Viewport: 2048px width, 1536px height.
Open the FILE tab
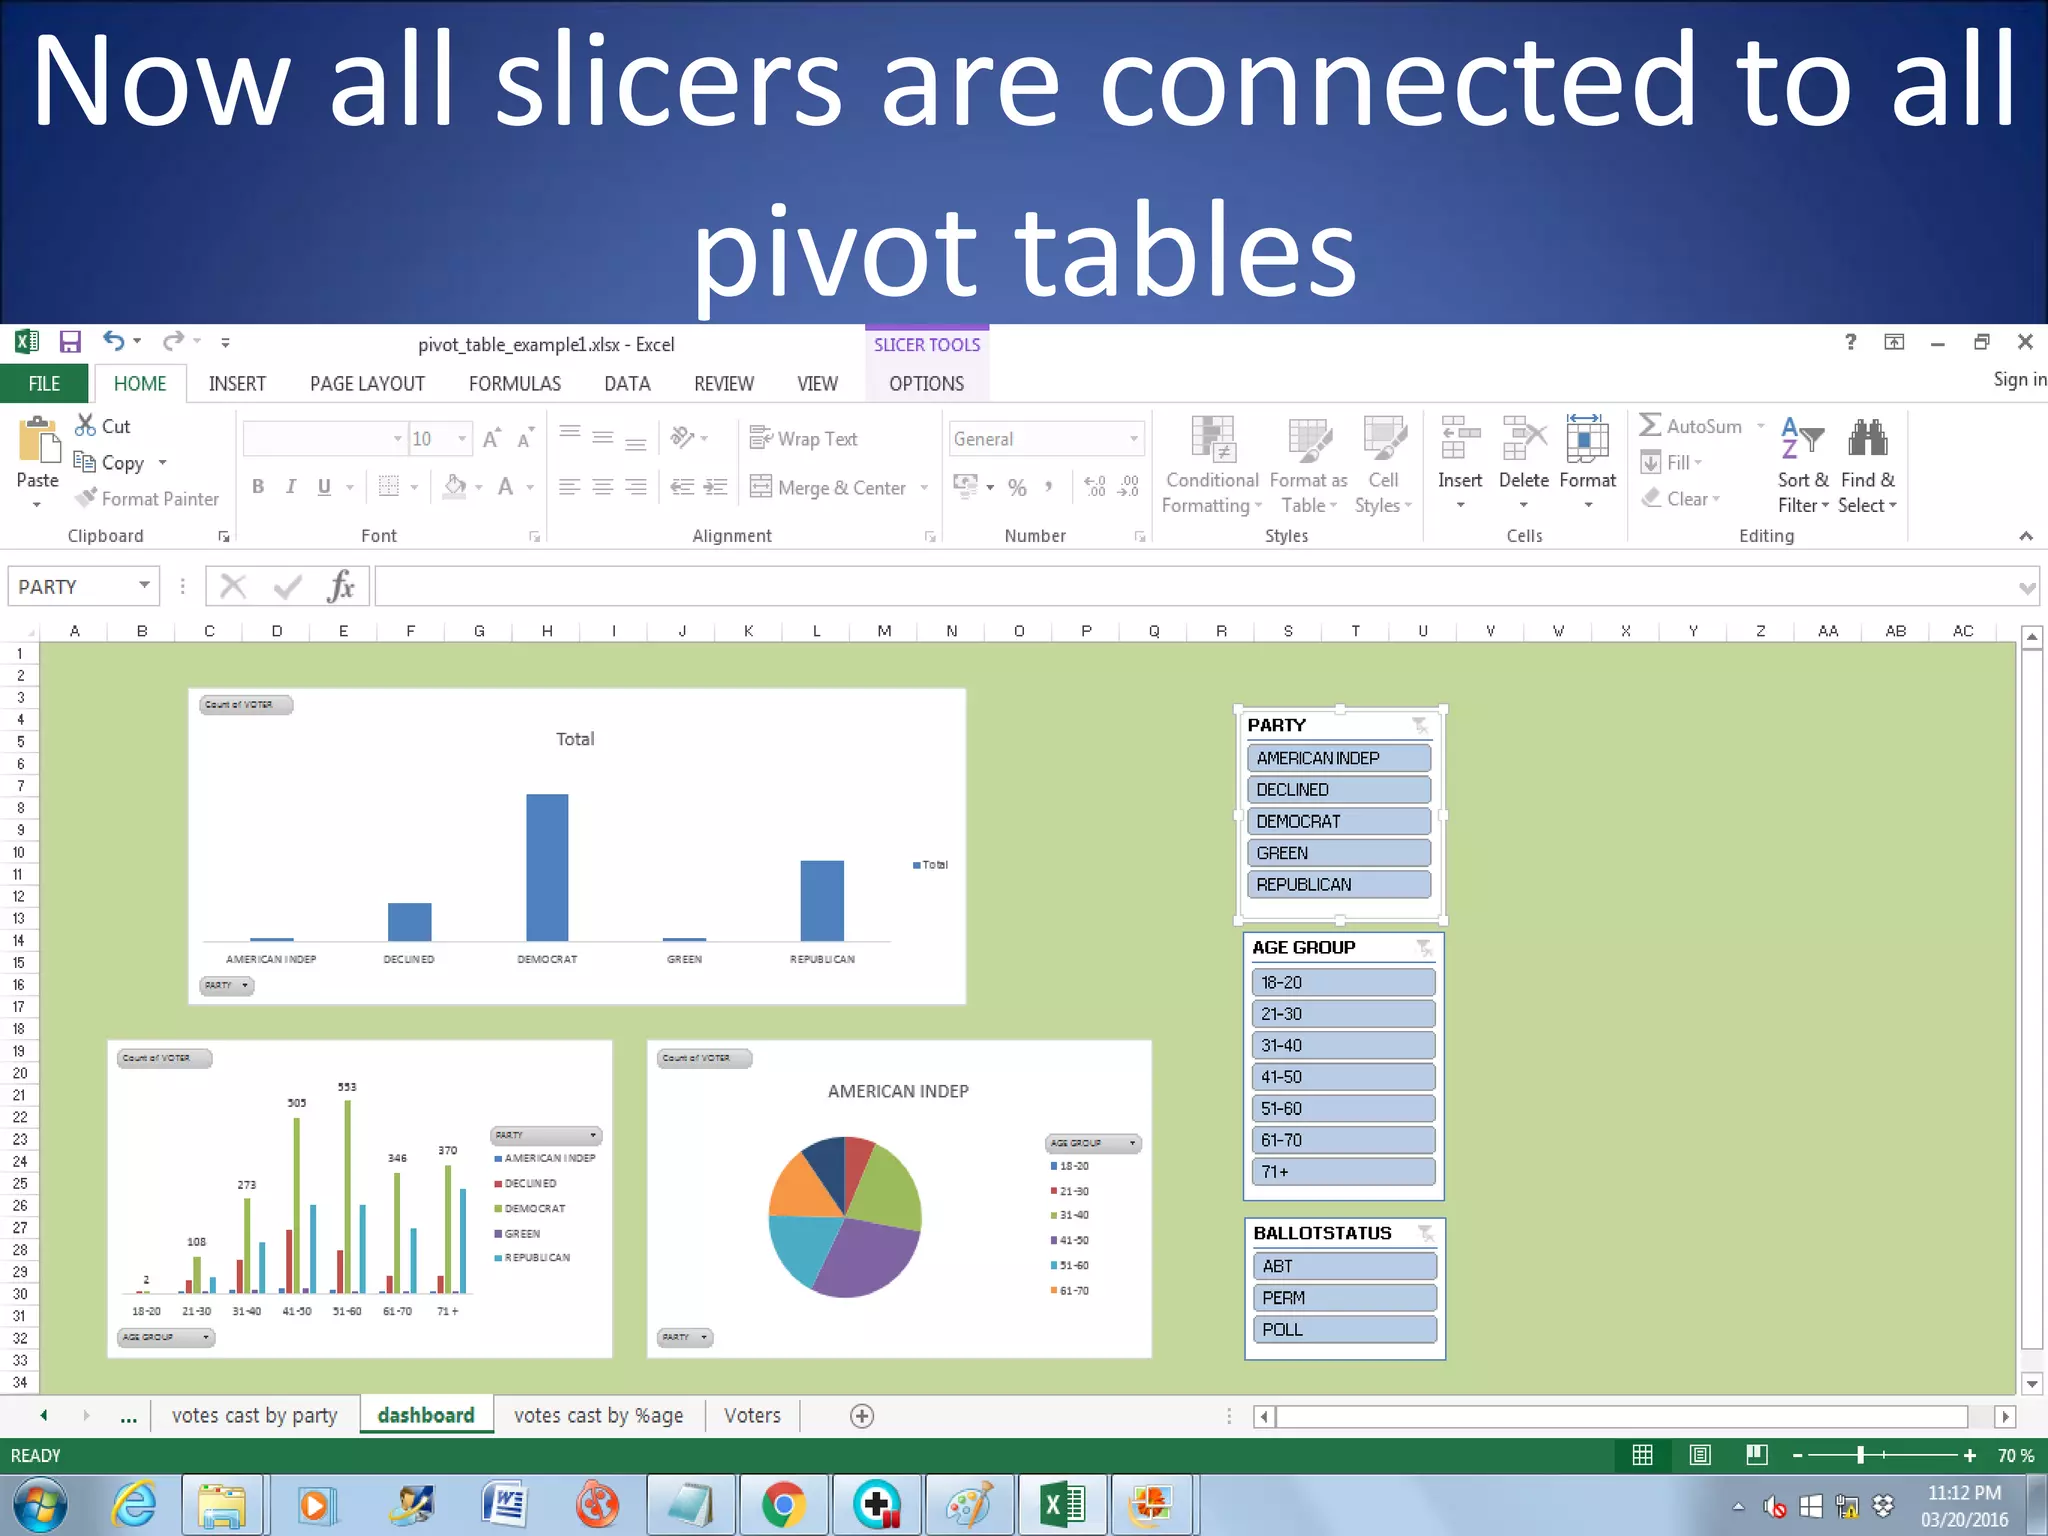44,383
